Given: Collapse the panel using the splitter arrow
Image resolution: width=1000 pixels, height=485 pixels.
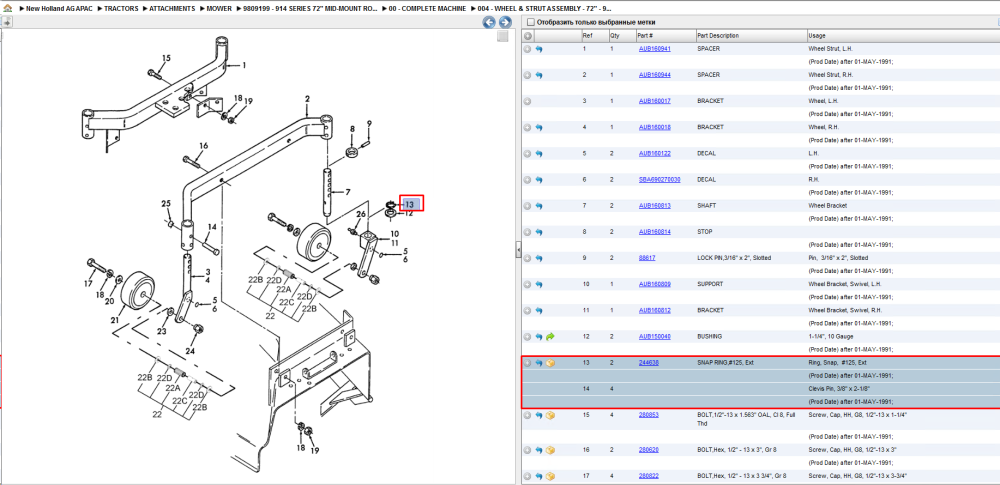Looking at the screenshot, I should [518, 251].
